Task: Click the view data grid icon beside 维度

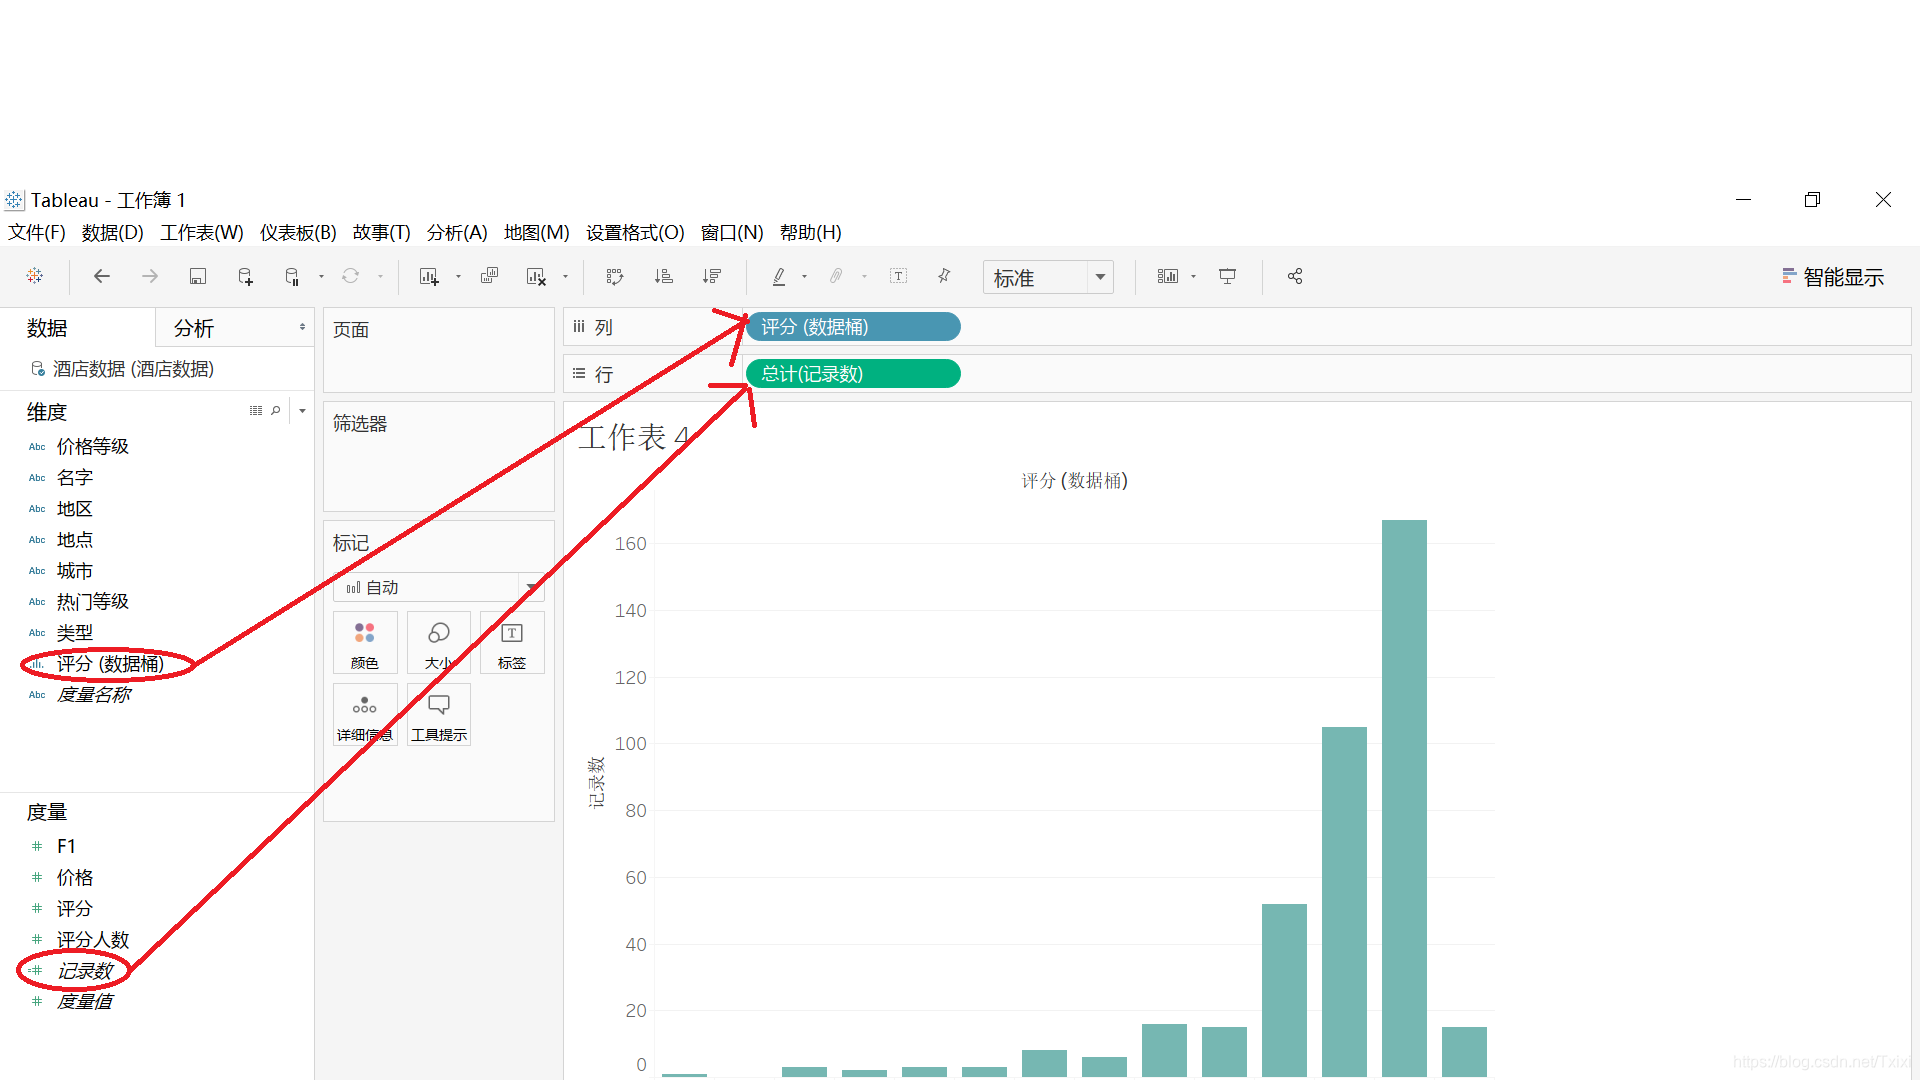Action: coord(256,411)
